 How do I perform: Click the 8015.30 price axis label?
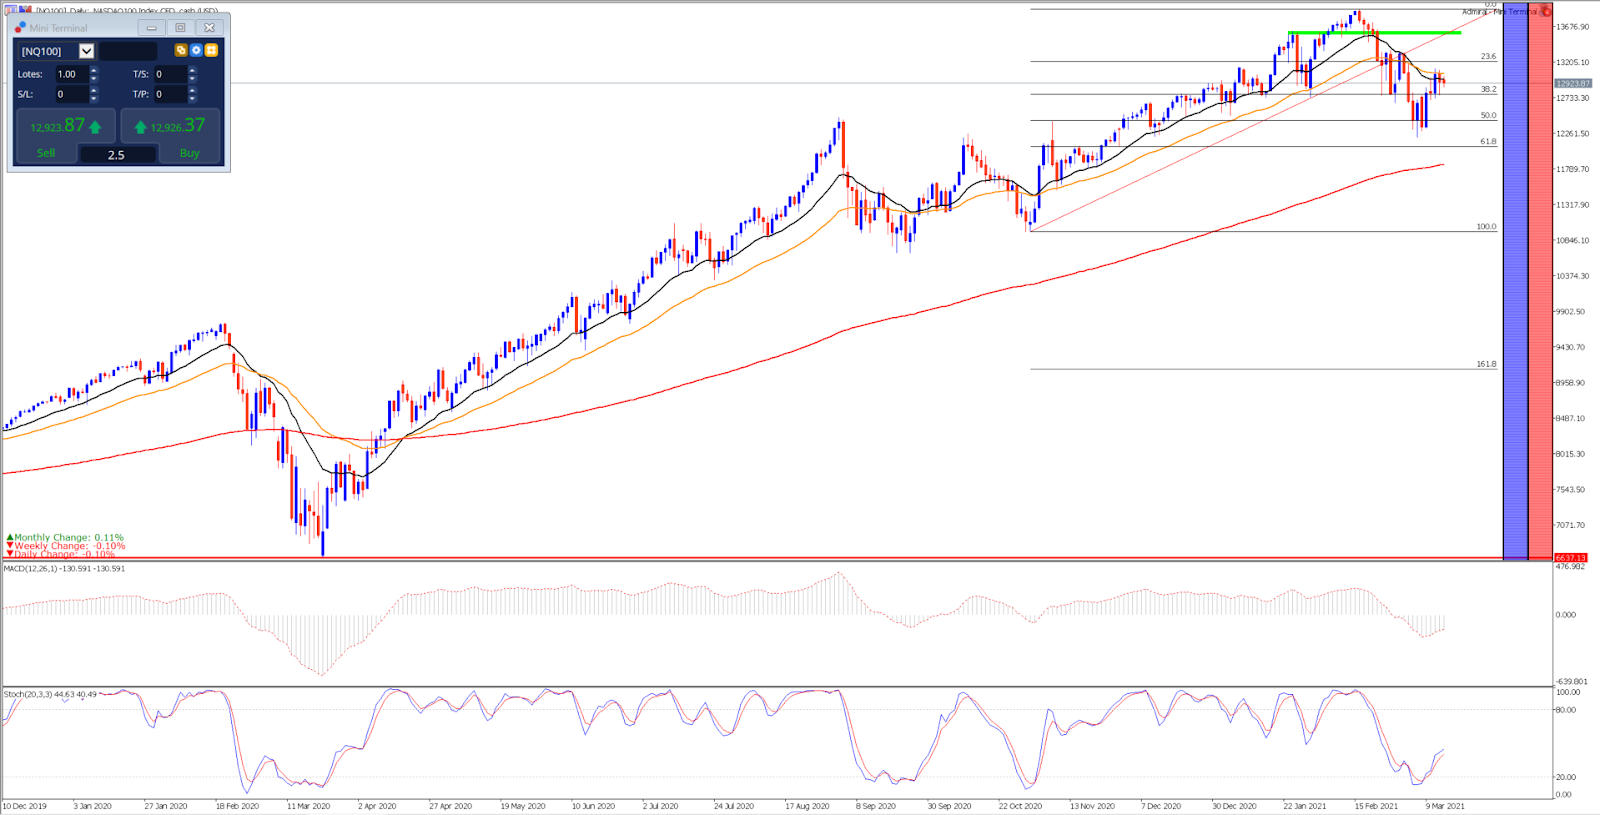click(x=1571, y=454)
